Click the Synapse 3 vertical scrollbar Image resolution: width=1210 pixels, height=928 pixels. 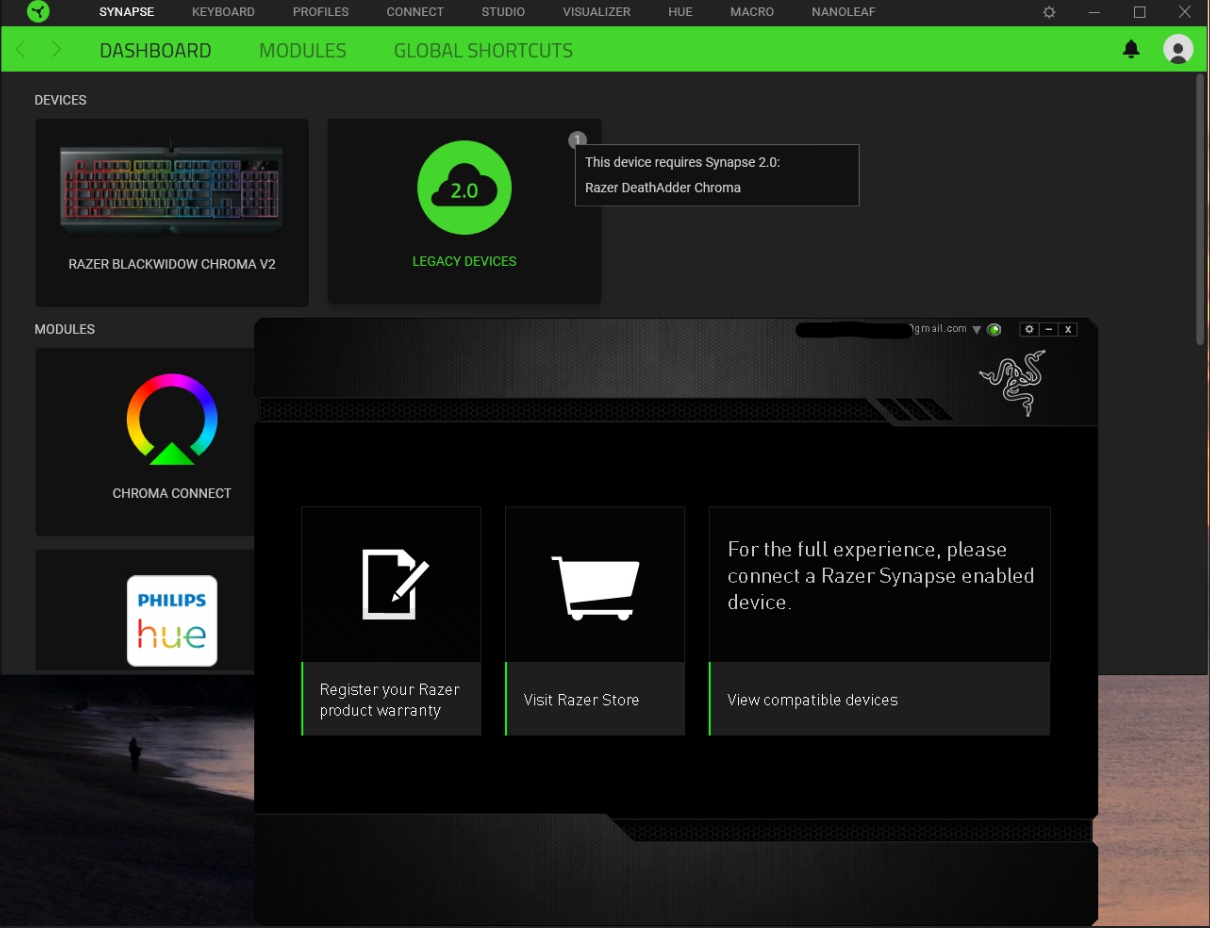coord(1200,210)
